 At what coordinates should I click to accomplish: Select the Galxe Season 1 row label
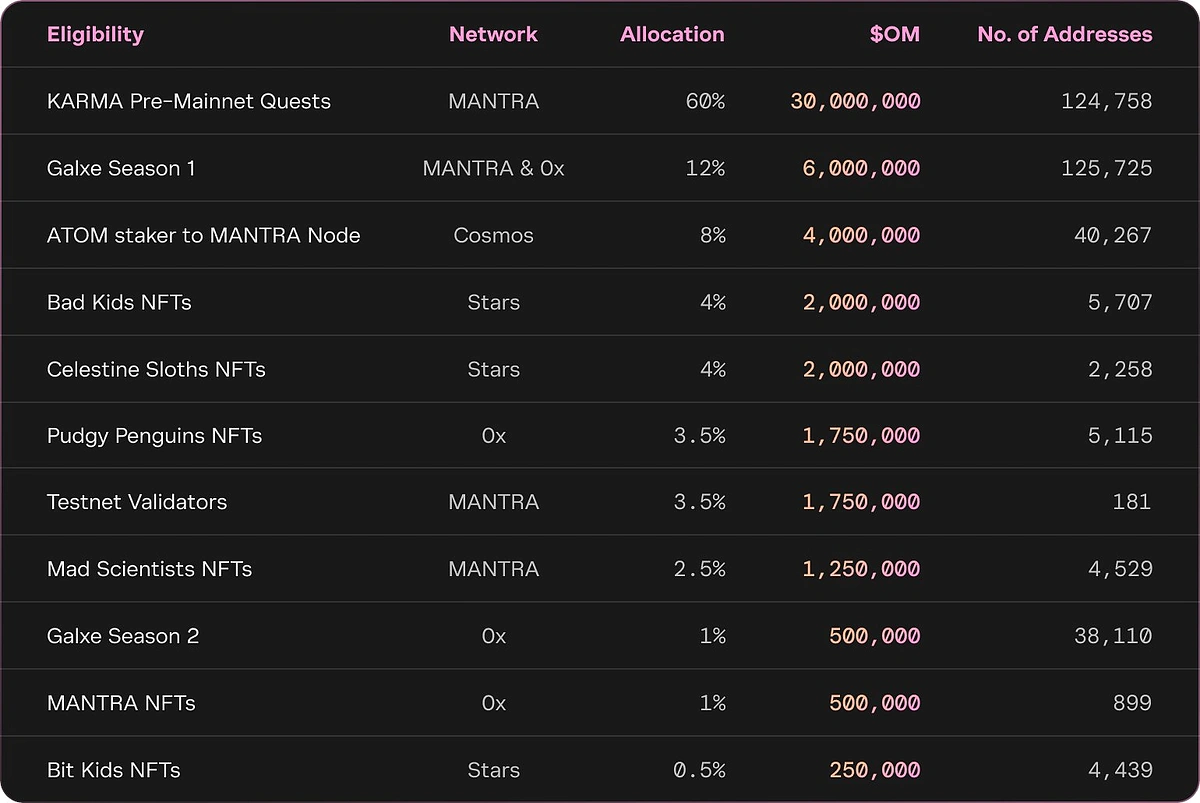point(121,168)
